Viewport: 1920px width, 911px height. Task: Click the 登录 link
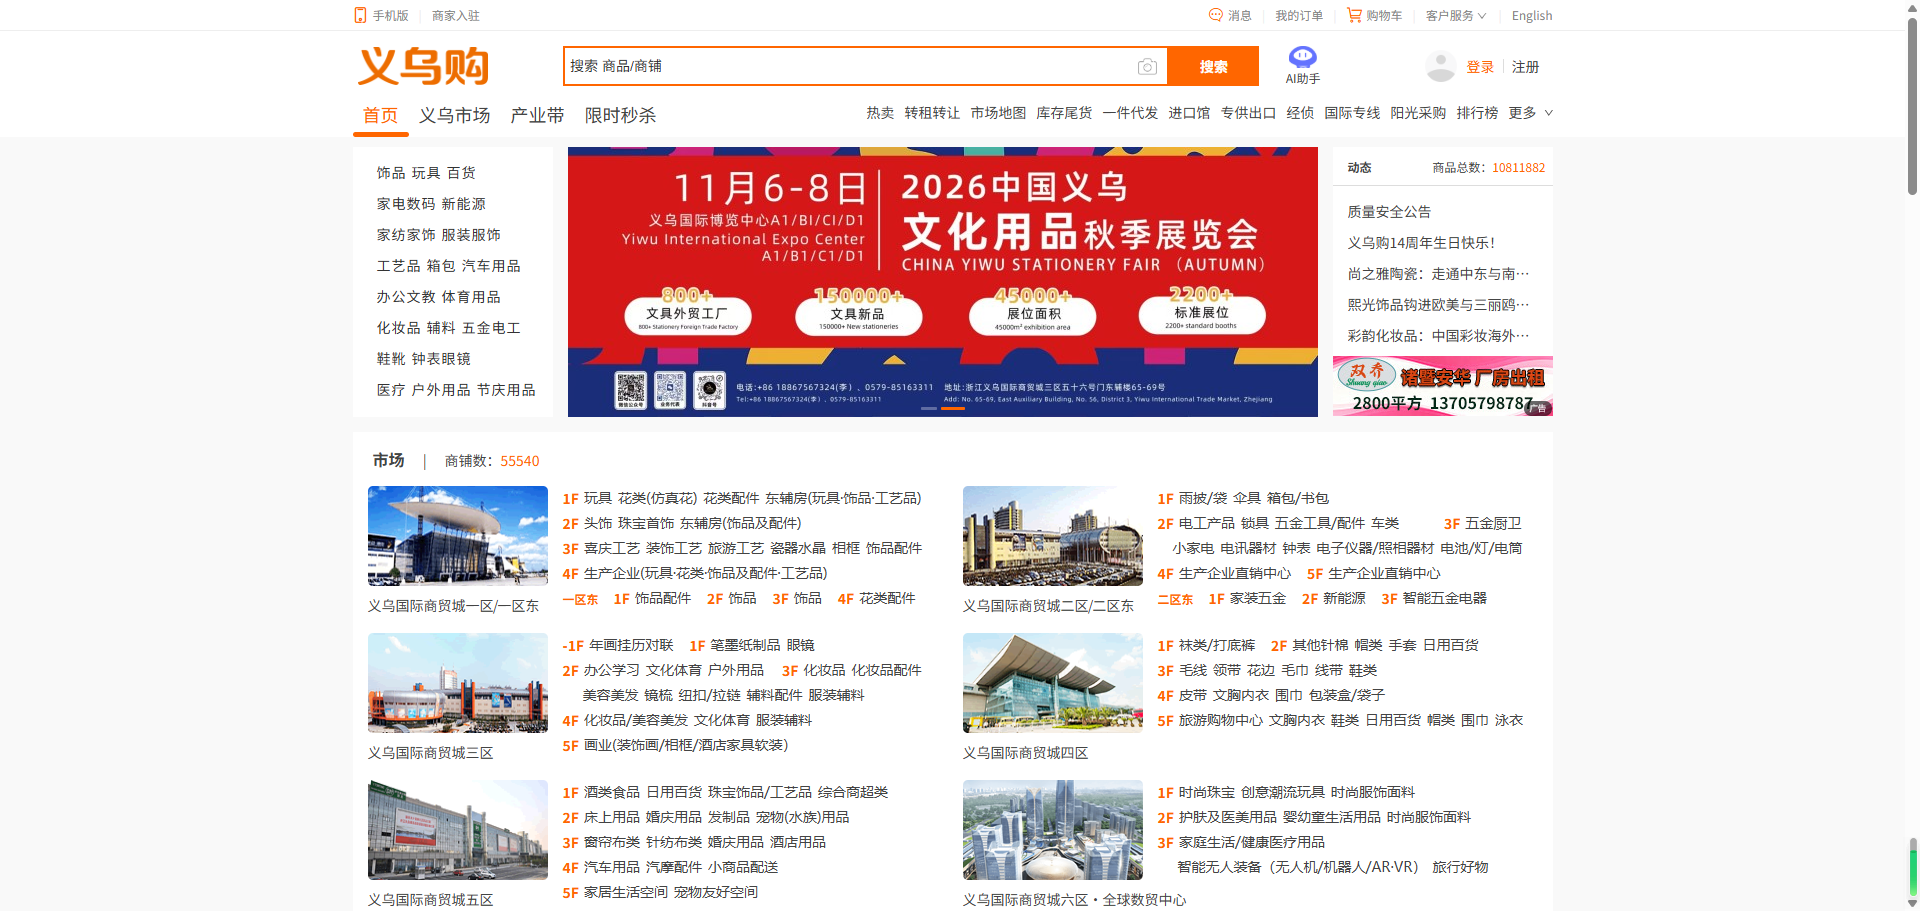coord(1480,67)
